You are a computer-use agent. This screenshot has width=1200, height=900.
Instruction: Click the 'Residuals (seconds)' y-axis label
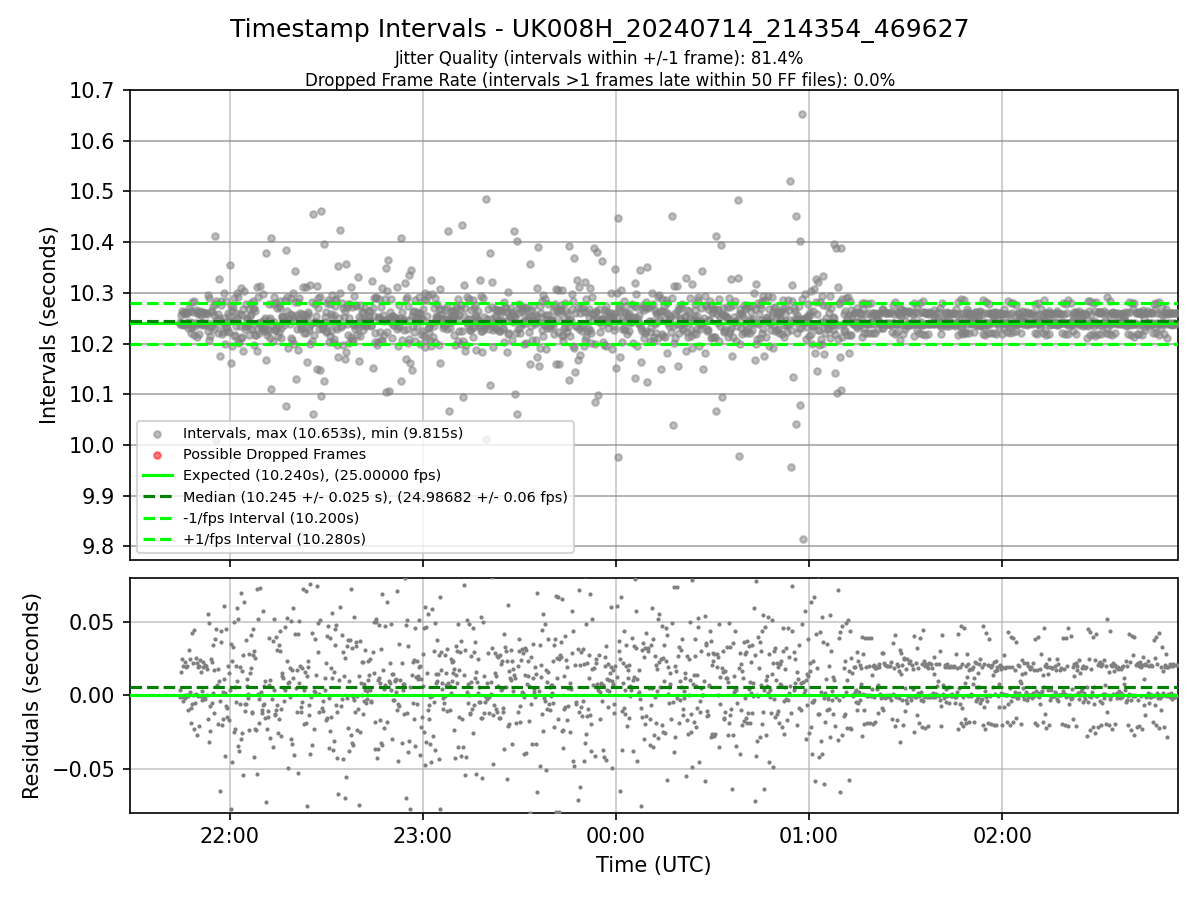pos(31,696)
